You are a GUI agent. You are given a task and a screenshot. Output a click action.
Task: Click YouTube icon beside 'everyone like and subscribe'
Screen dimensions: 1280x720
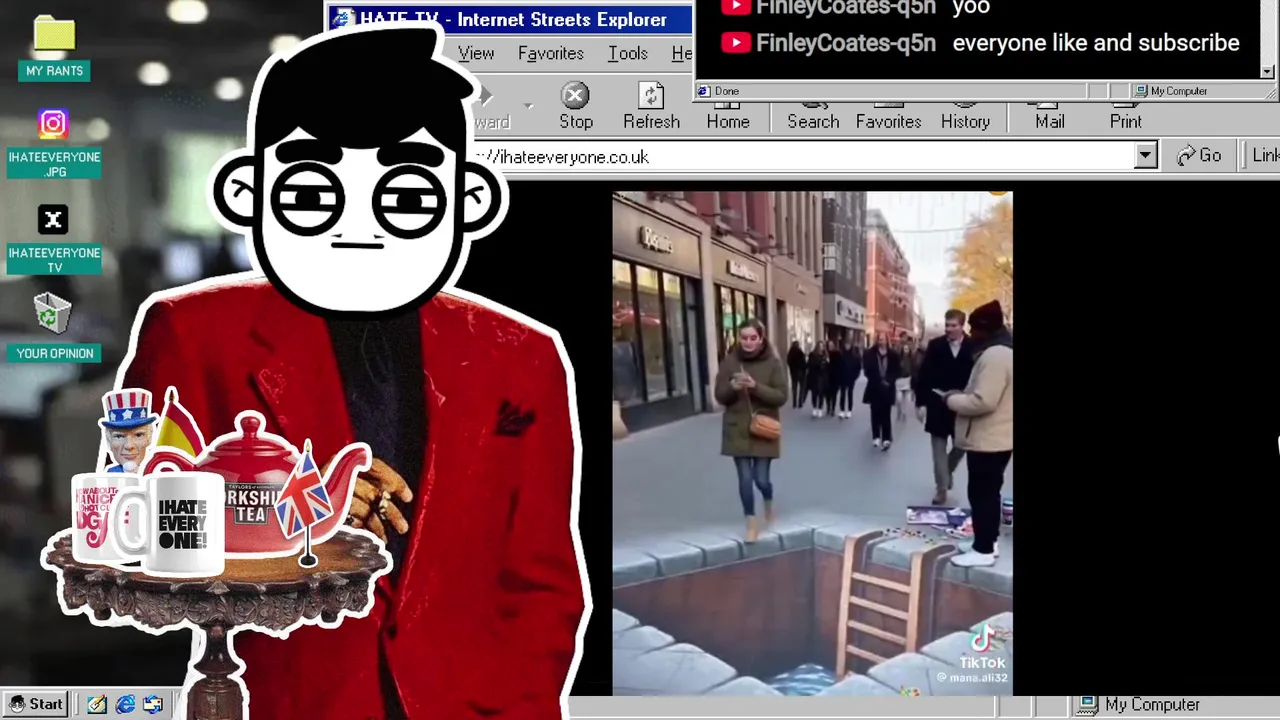click(735, 43)
